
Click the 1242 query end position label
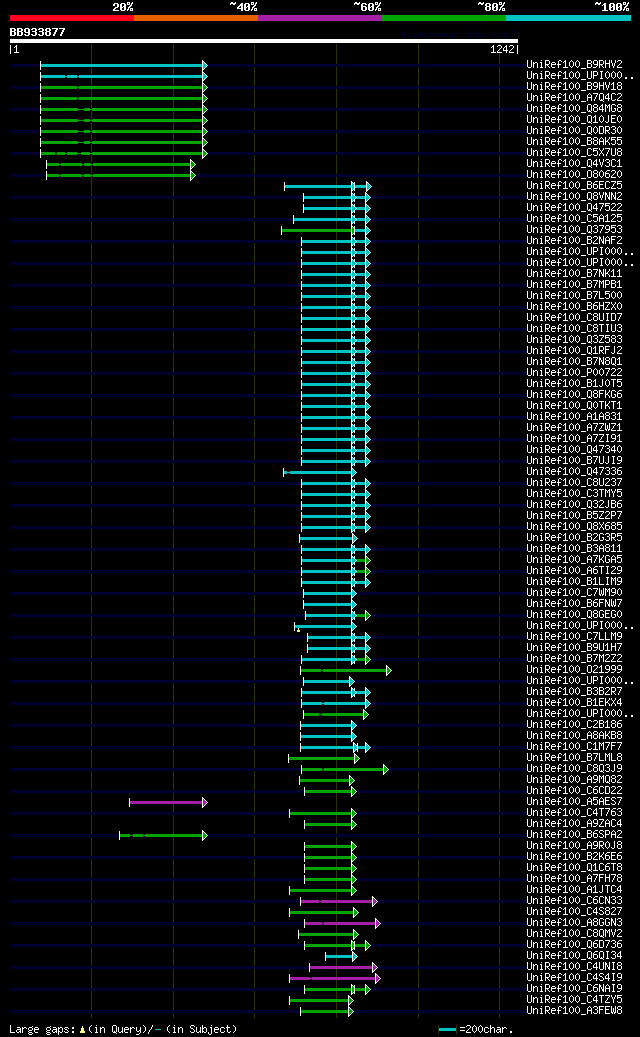tap(502, 49)
